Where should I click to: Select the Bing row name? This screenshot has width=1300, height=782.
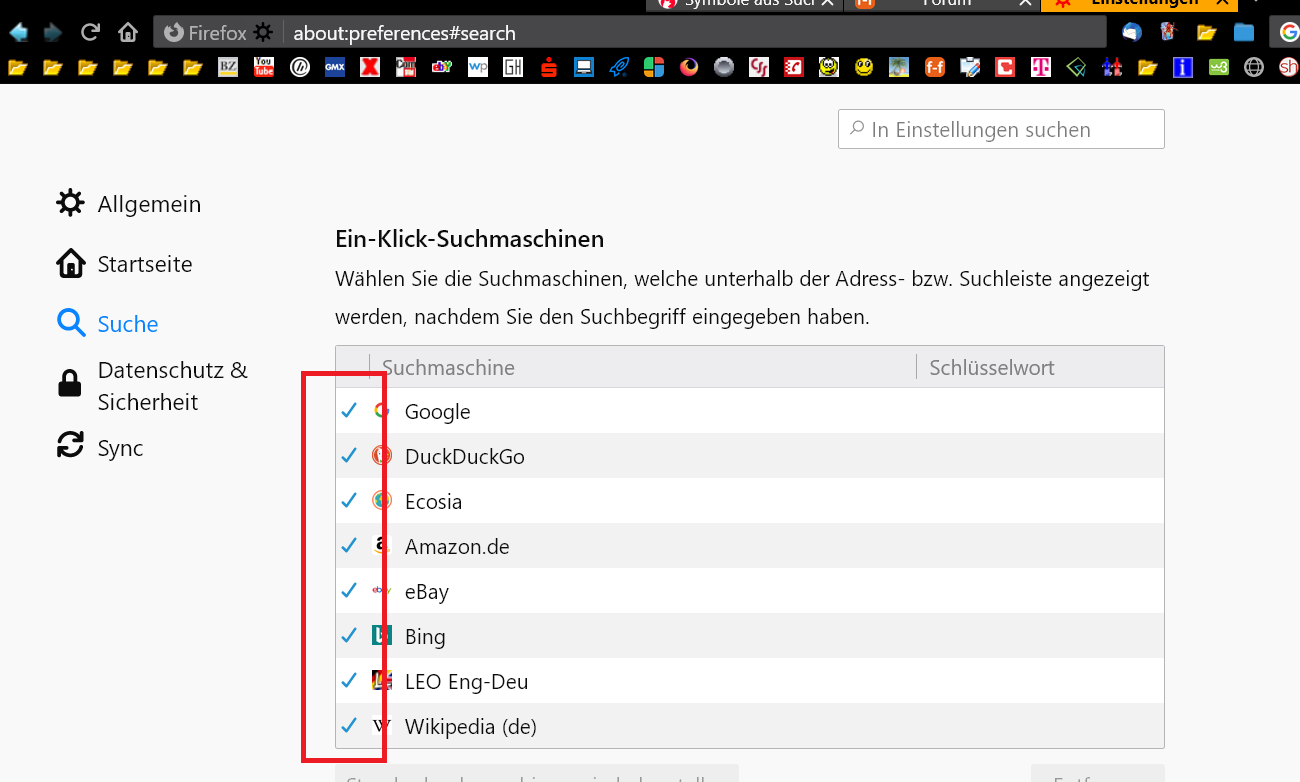pyautogui.click(x=425, y=636)
